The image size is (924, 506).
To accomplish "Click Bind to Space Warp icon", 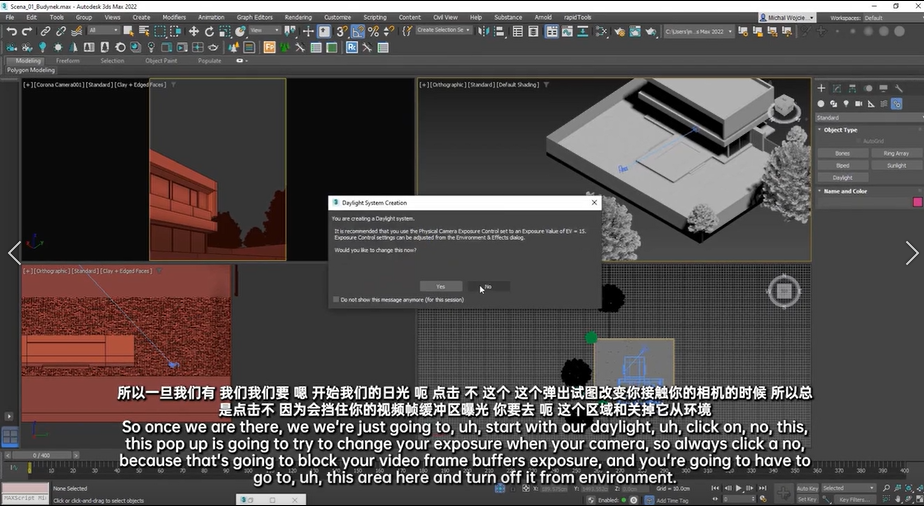I will 77,31.
